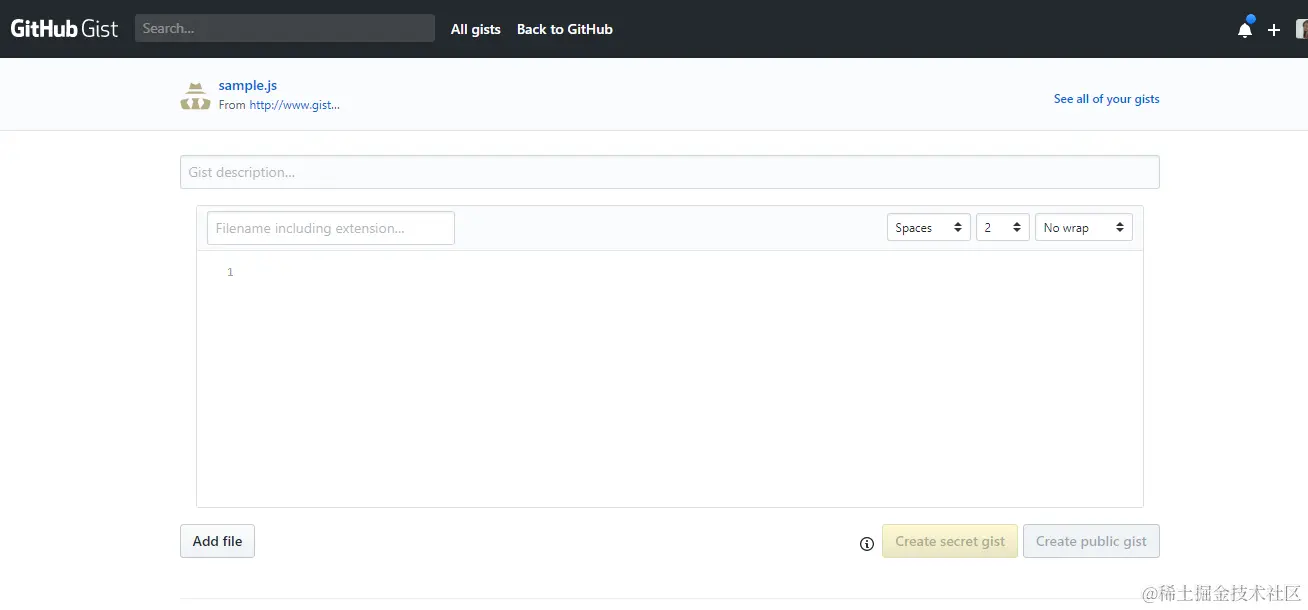Click the gist avatar beside sample.js
Image resolution: width=1308 pixels, height=610 pixels.
pos(195,94)
